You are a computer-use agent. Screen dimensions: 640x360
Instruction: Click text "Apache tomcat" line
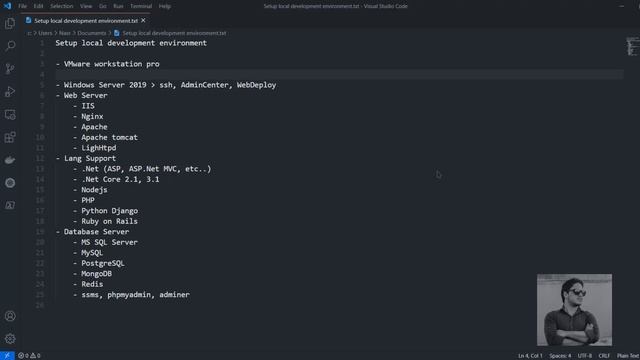[x=109, y=138]
